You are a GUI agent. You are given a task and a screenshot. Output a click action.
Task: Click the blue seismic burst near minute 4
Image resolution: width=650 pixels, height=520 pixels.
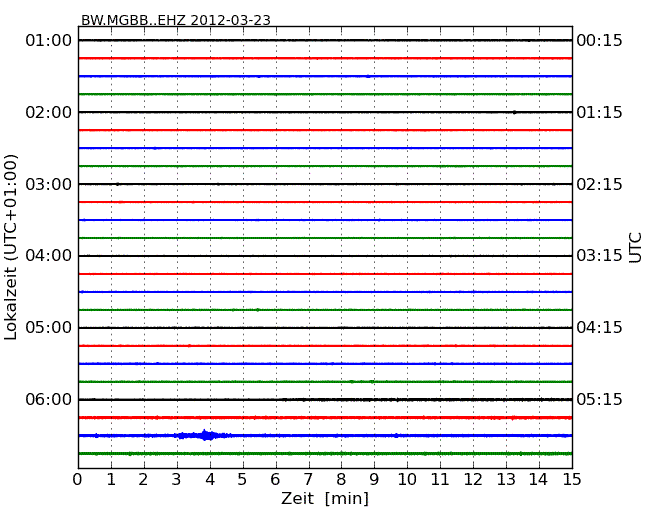pos(204,435)
